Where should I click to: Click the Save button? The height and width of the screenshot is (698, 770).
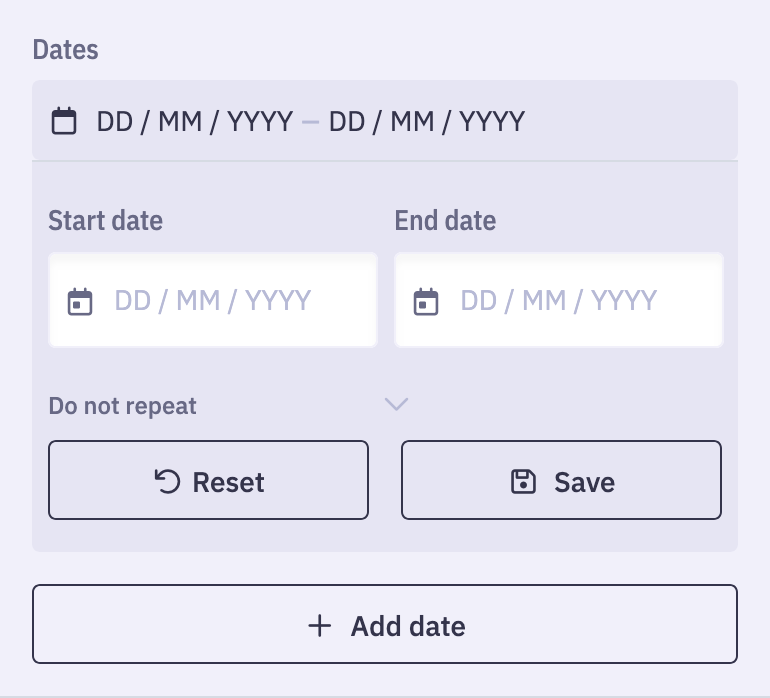click(561, 480)
